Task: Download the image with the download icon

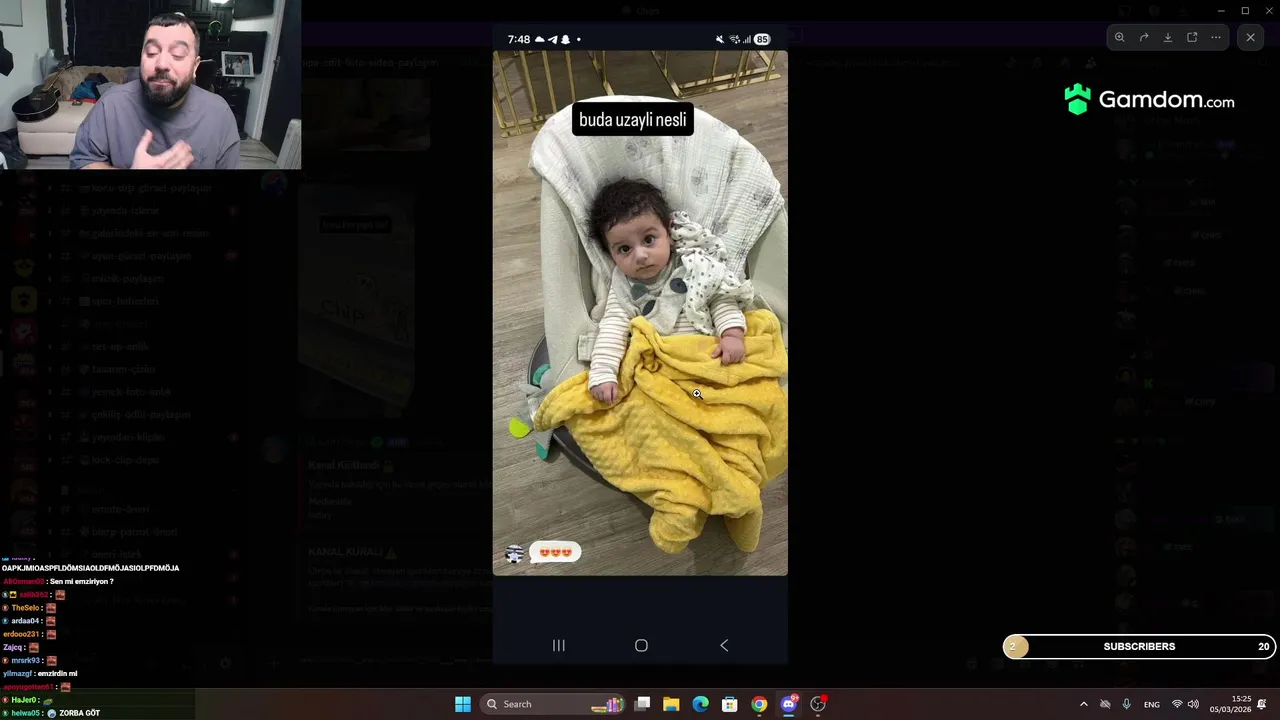Action: [x=1168, y=37]
